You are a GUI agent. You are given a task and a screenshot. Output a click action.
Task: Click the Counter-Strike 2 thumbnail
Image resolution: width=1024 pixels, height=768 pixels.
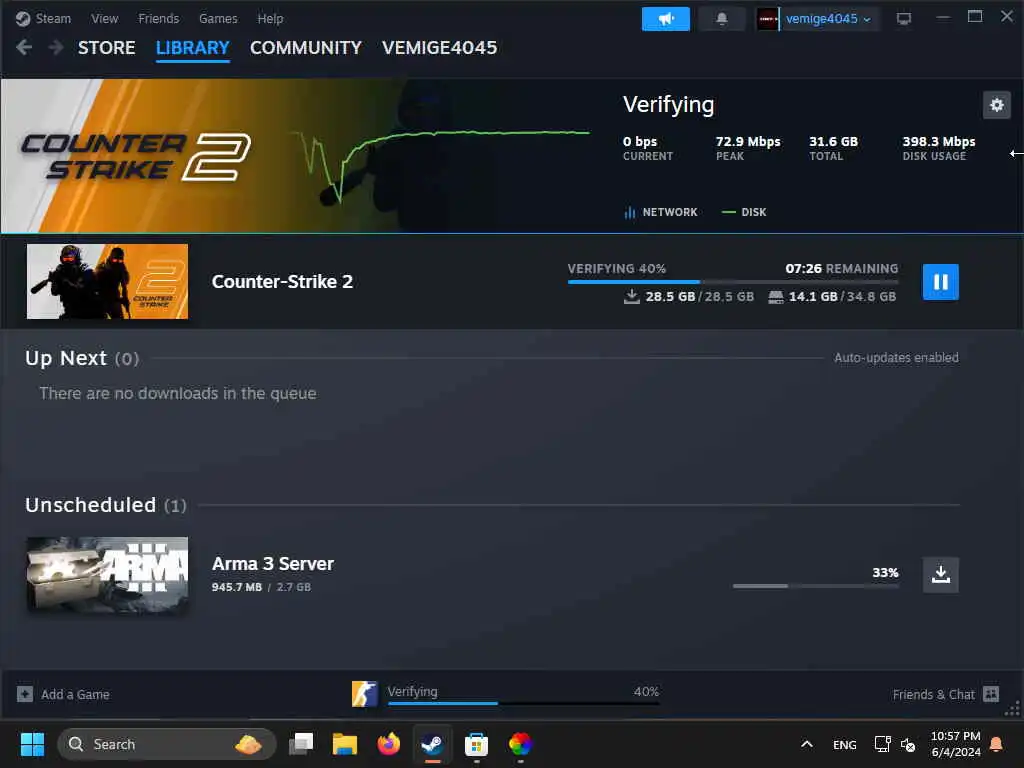pos(107,281)
